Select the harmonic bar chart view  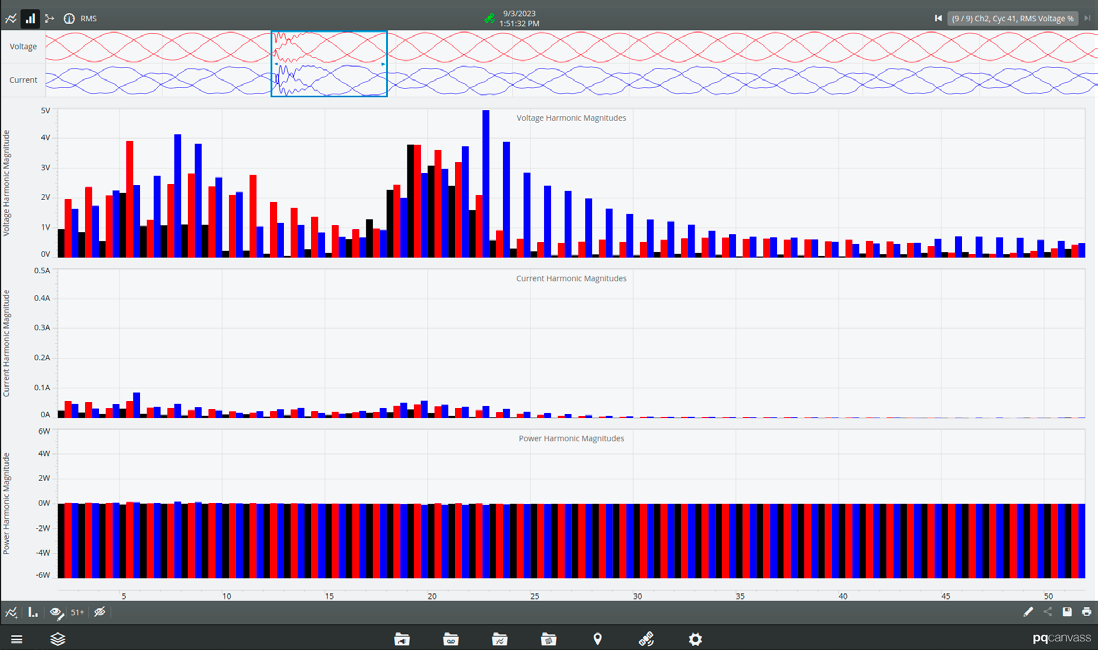point(31,18)
